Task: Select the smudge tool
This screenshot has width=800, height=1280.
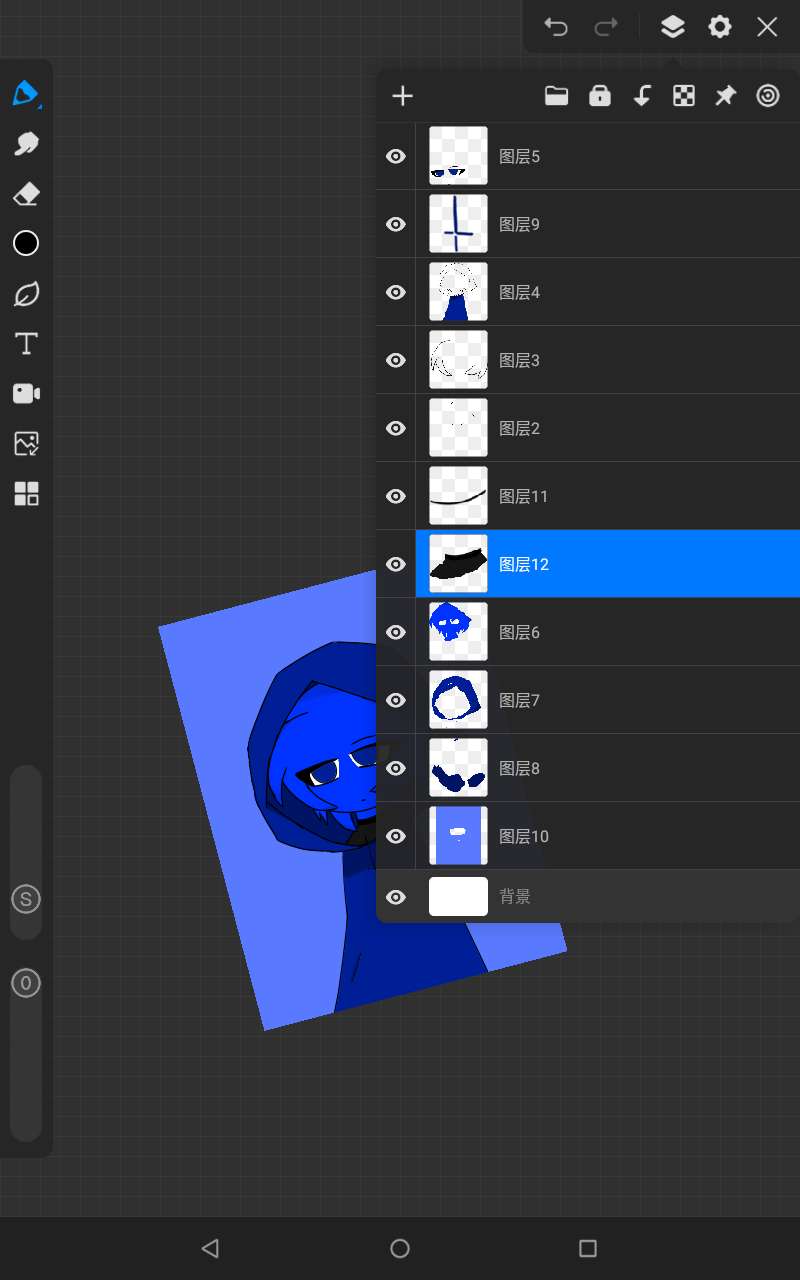Action: [26, 144]
